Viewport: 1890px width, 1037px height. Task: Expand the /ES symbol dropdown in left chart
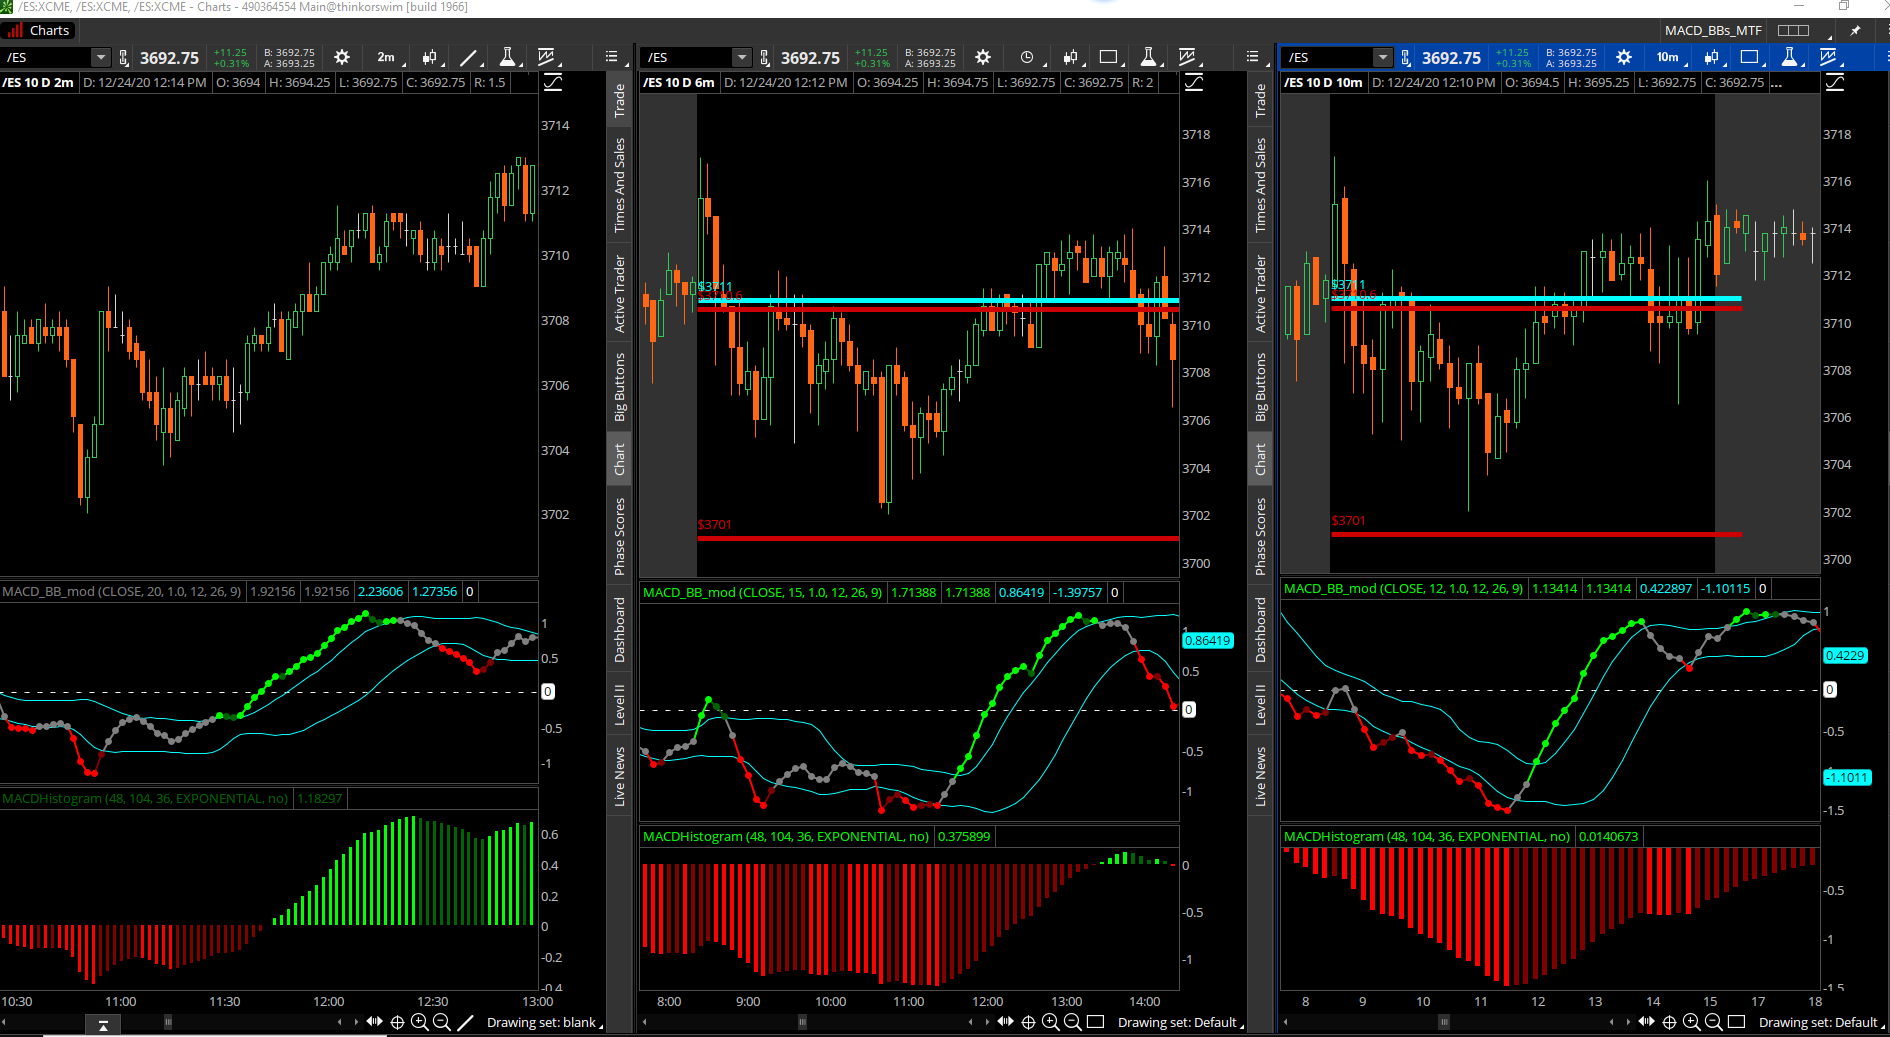(100, 58)
